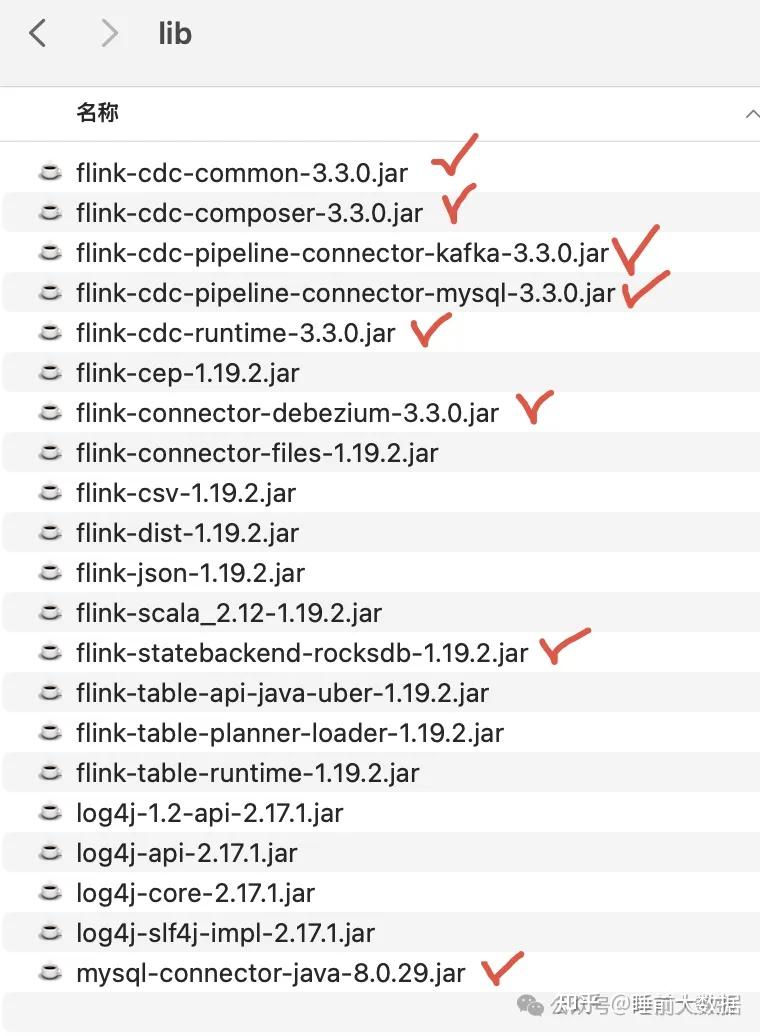Click the jar icon for flink-statebackend-rocksdb-1.19.2.jar
This screenshot has height=1036, width=760.
pyautogui.click(x=50, y=652)
